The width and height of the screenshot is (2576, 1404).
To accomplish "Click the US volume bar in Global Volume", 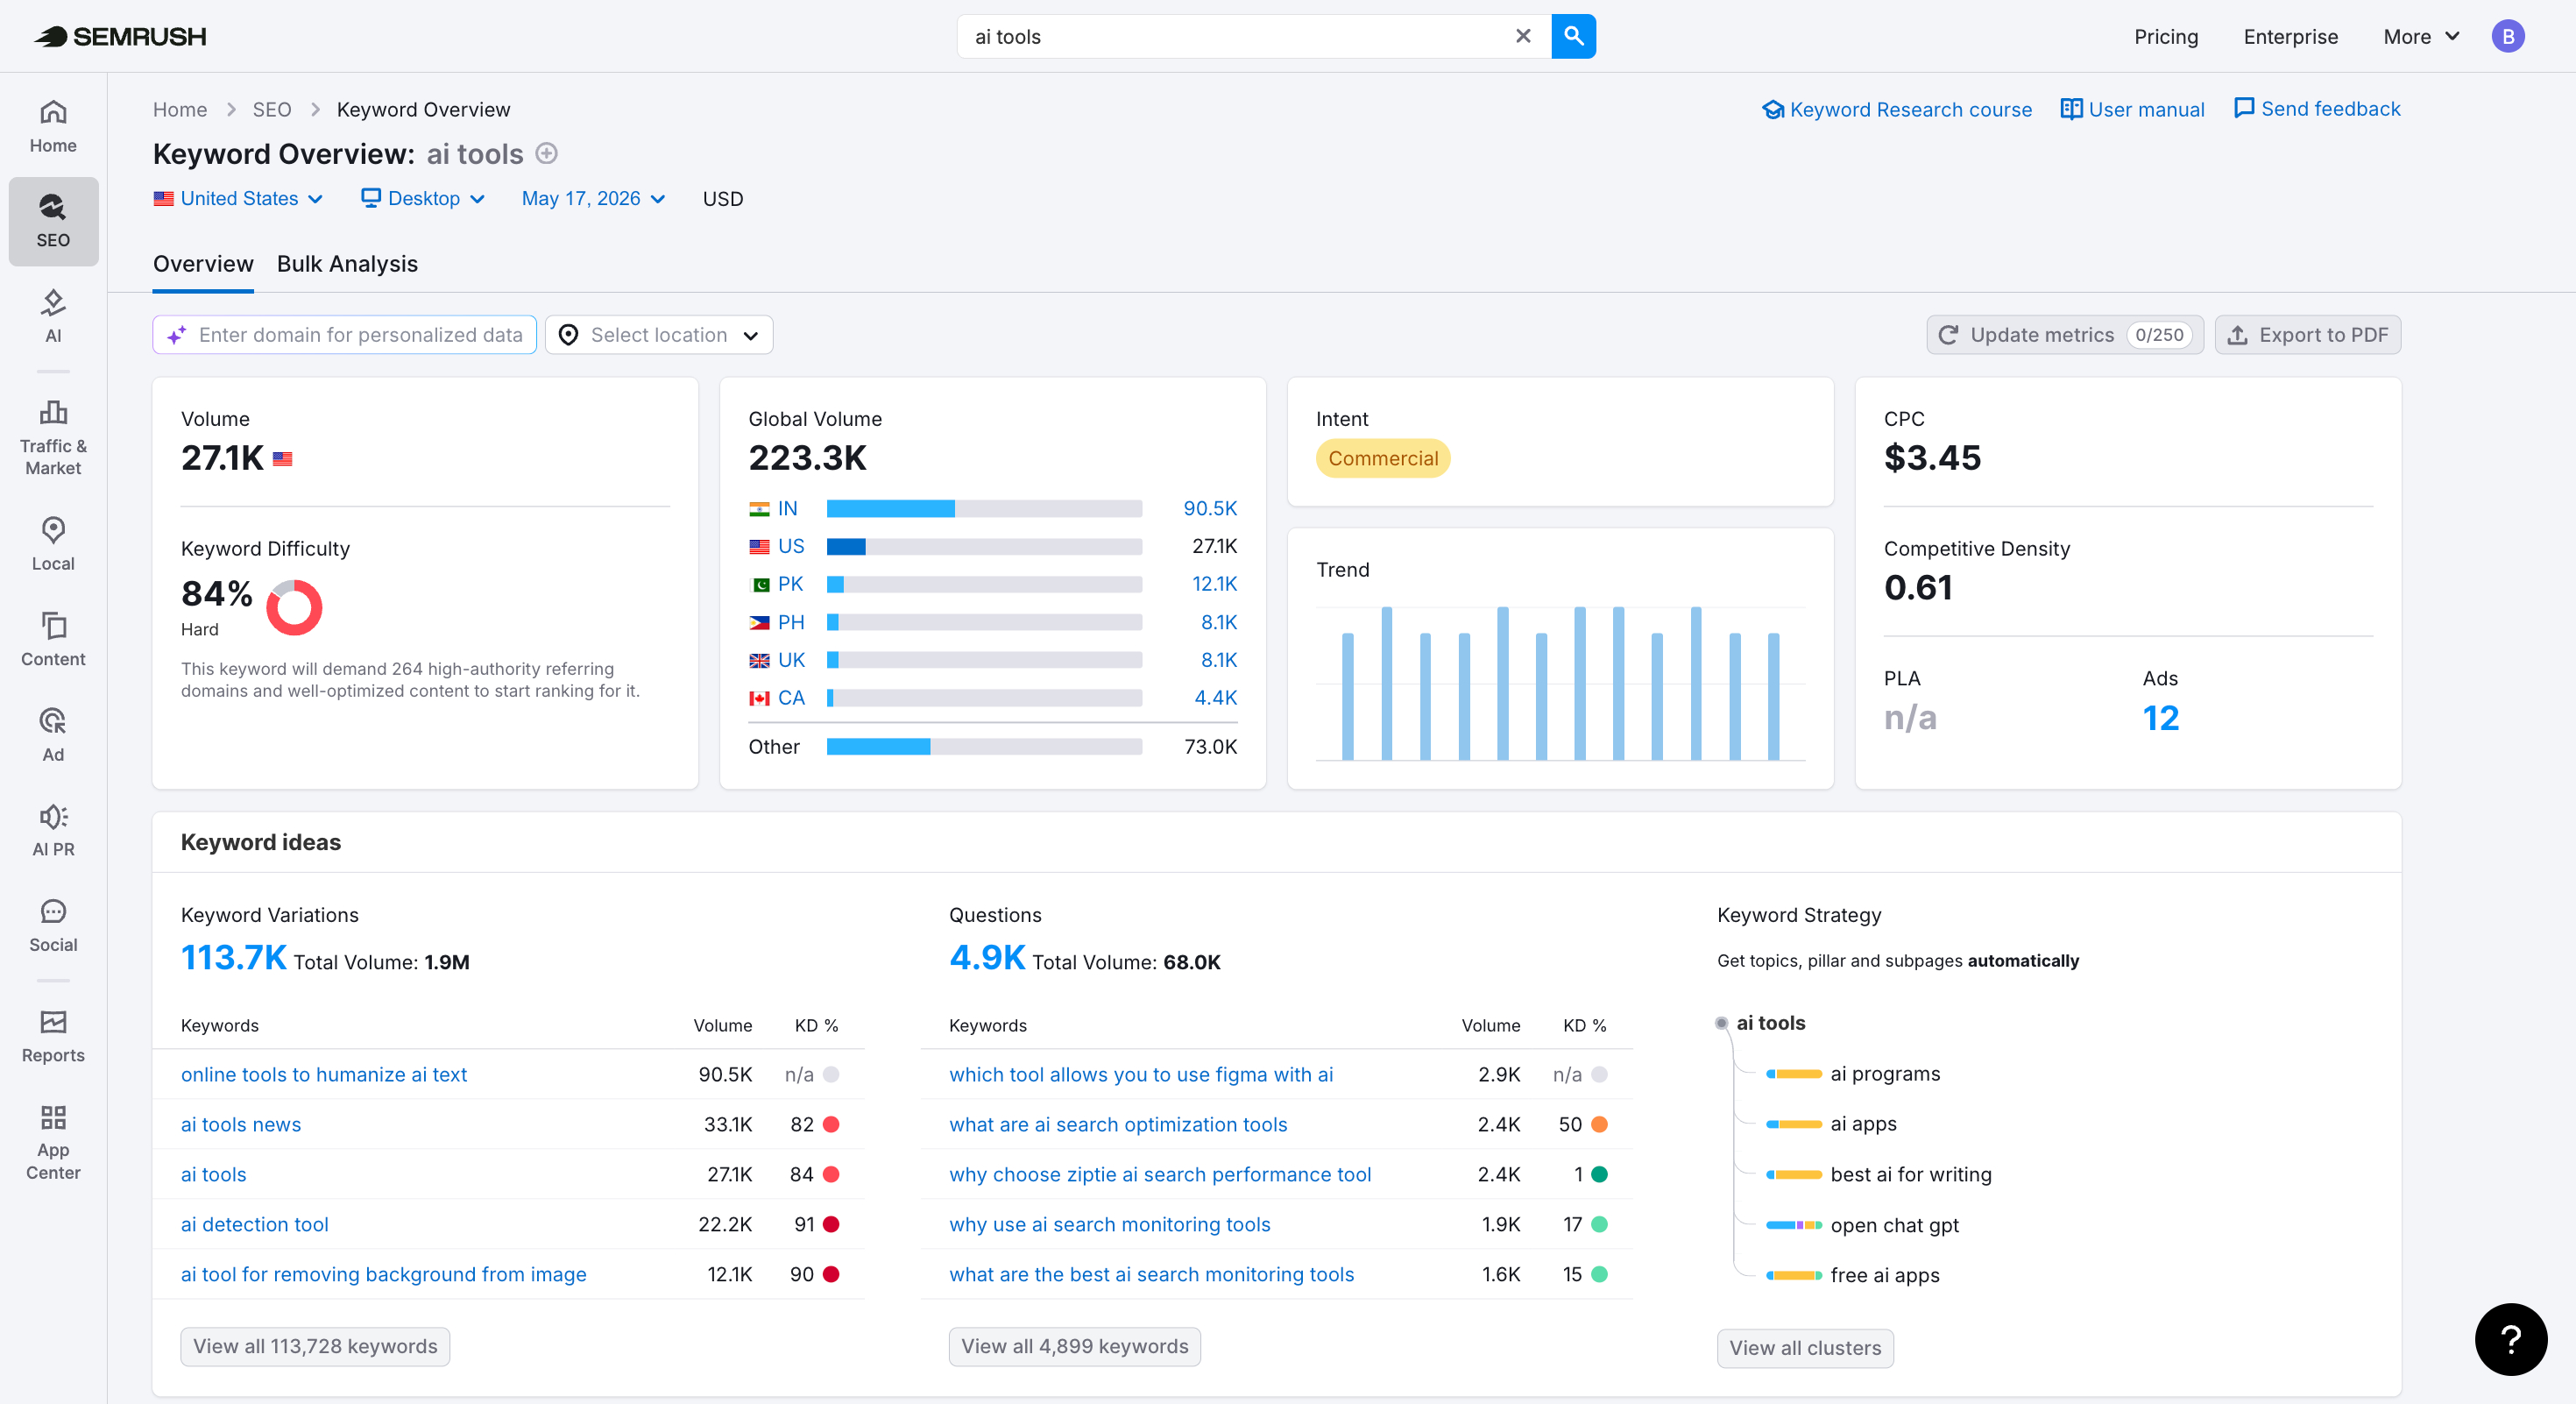I will (984, 547).
